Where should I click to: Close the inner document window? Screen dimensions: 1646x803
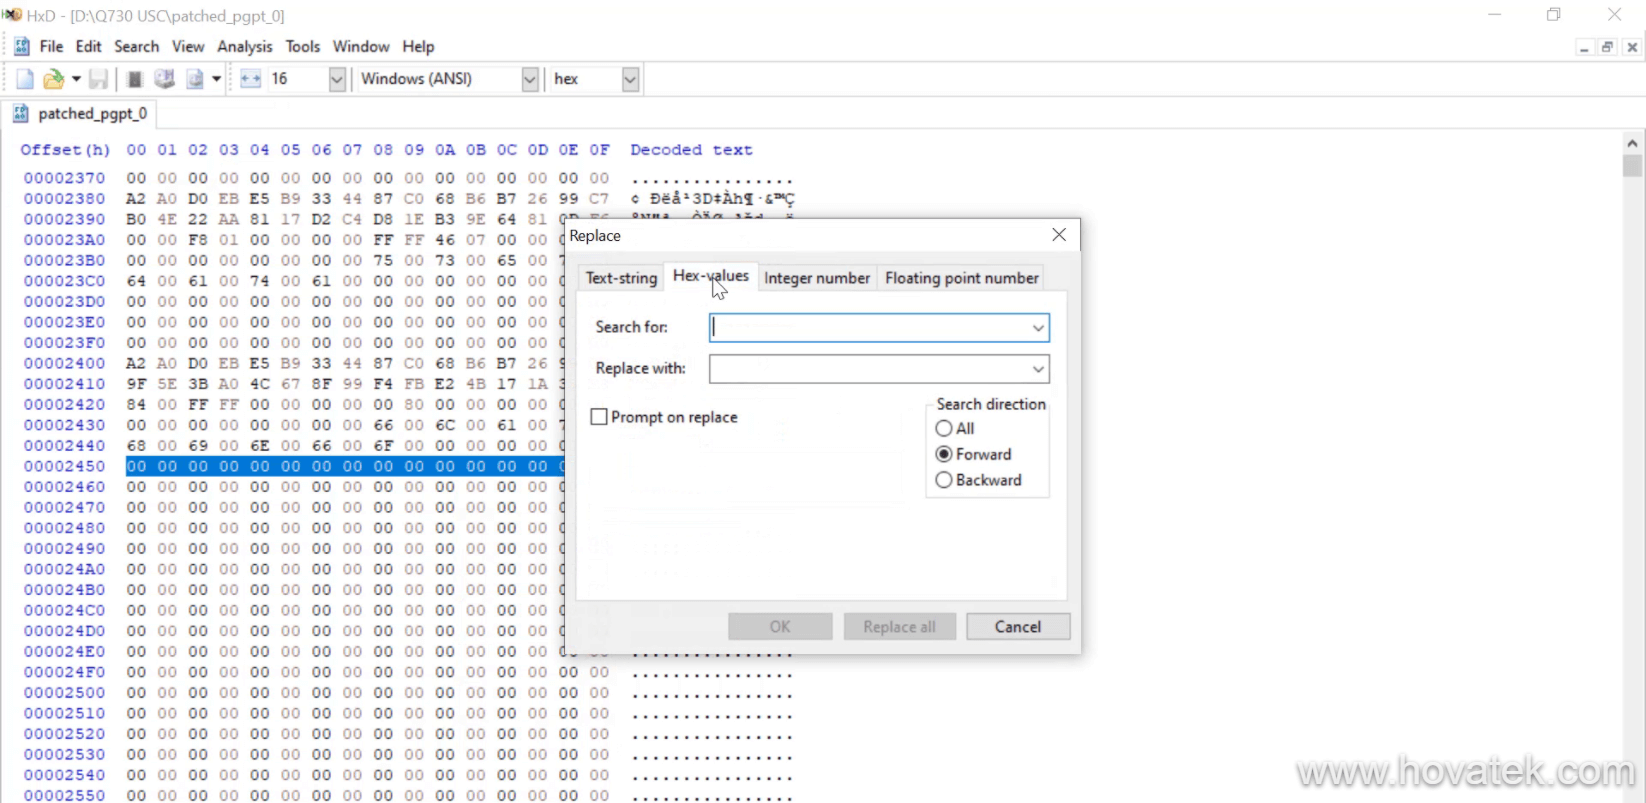1632,47
